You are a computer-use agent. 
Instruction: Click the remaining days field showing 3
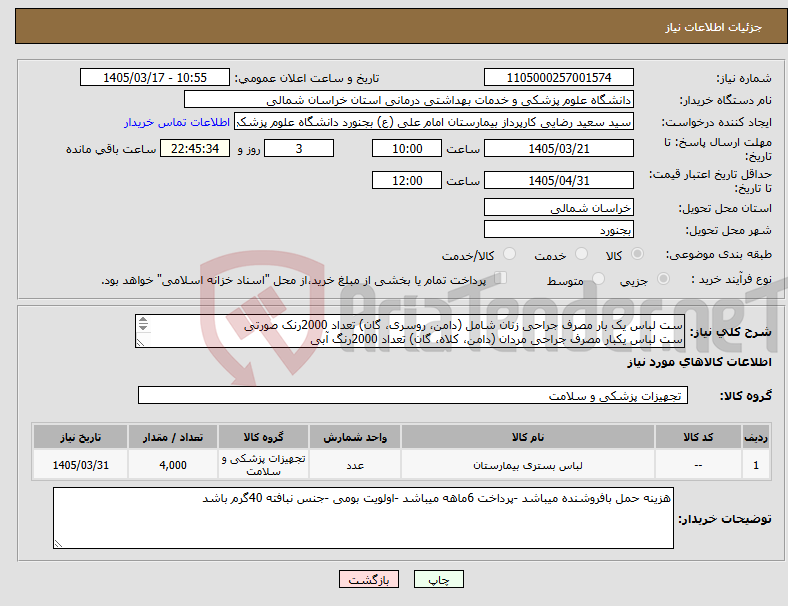point(299,148)
